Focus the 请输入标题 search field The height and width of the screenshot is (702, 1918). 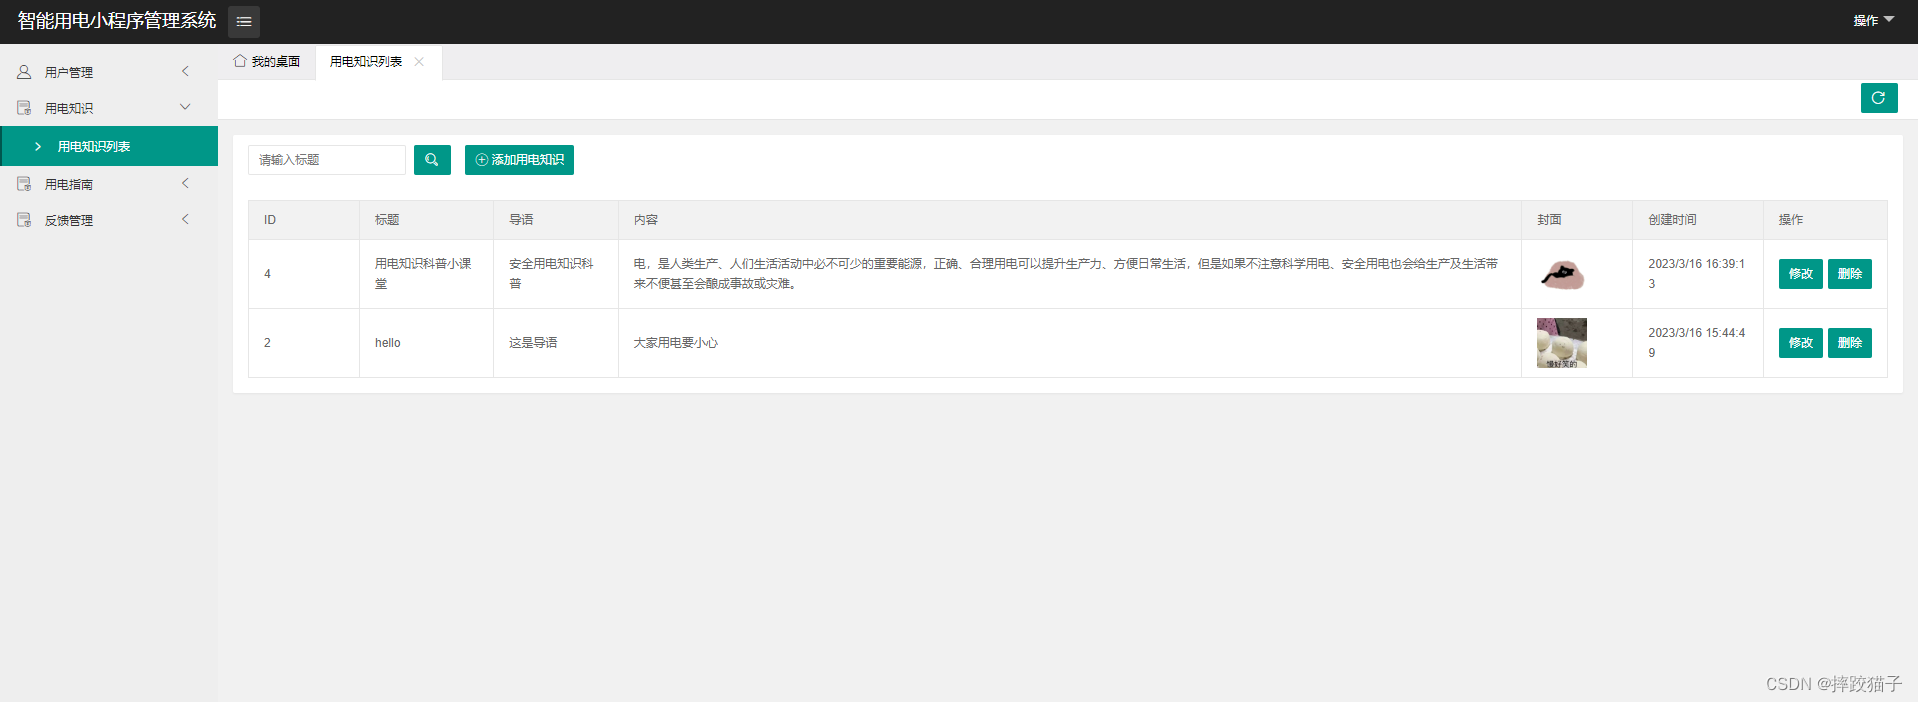[327, 160]
